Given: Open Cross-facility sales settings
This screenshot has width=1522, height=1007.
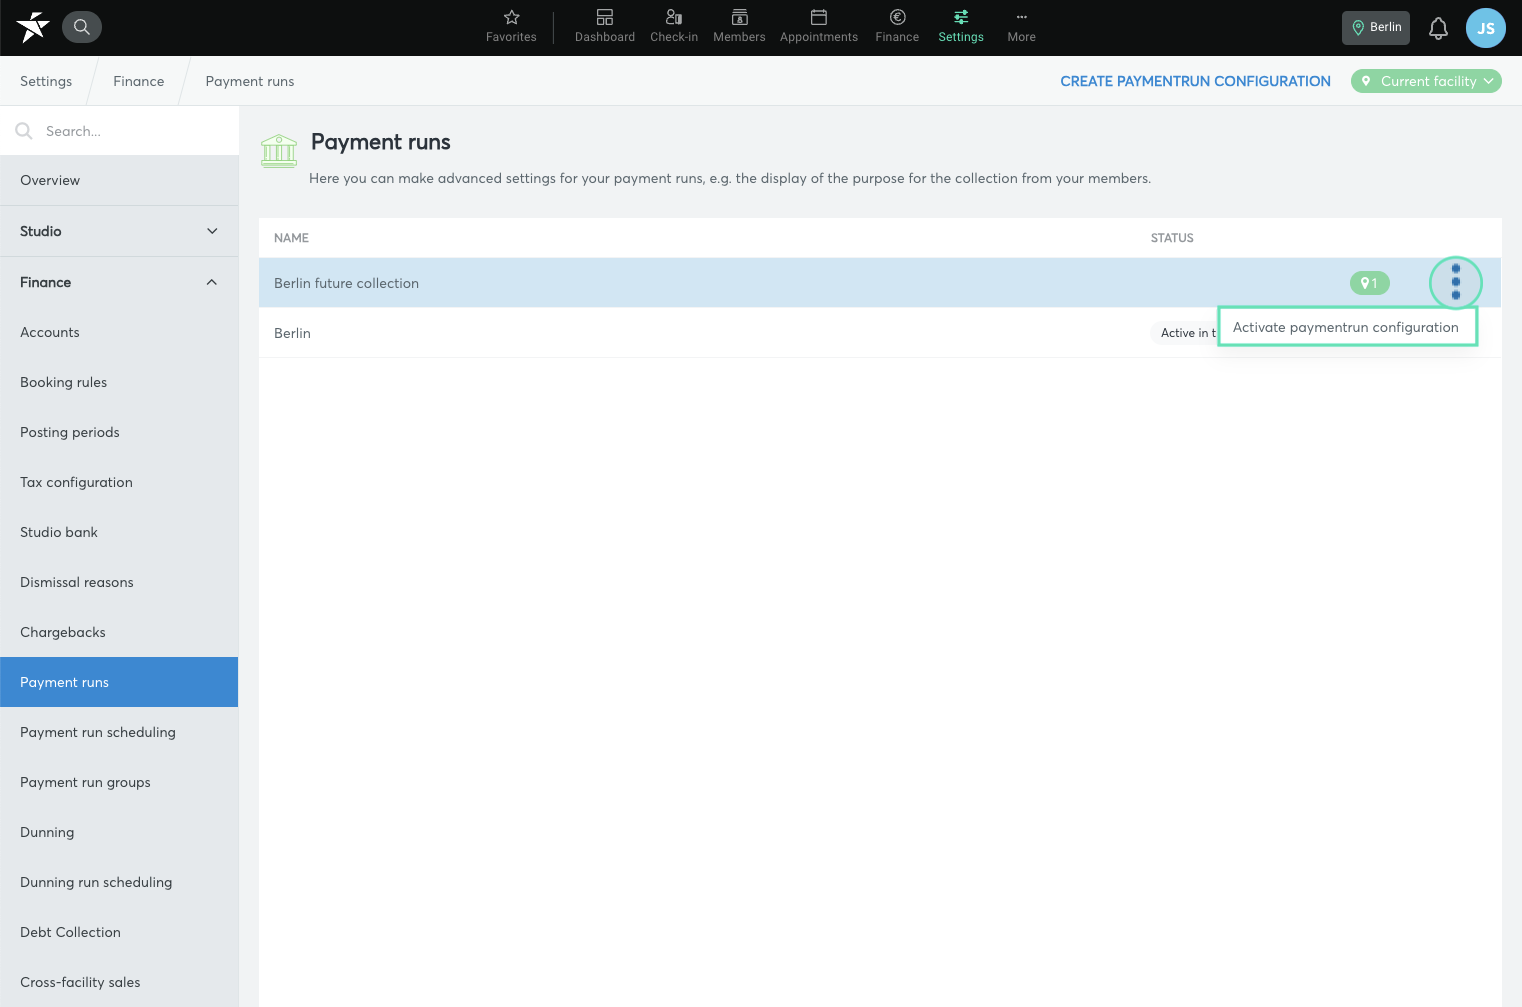Looking at the screenshot, I should [119, 982].
